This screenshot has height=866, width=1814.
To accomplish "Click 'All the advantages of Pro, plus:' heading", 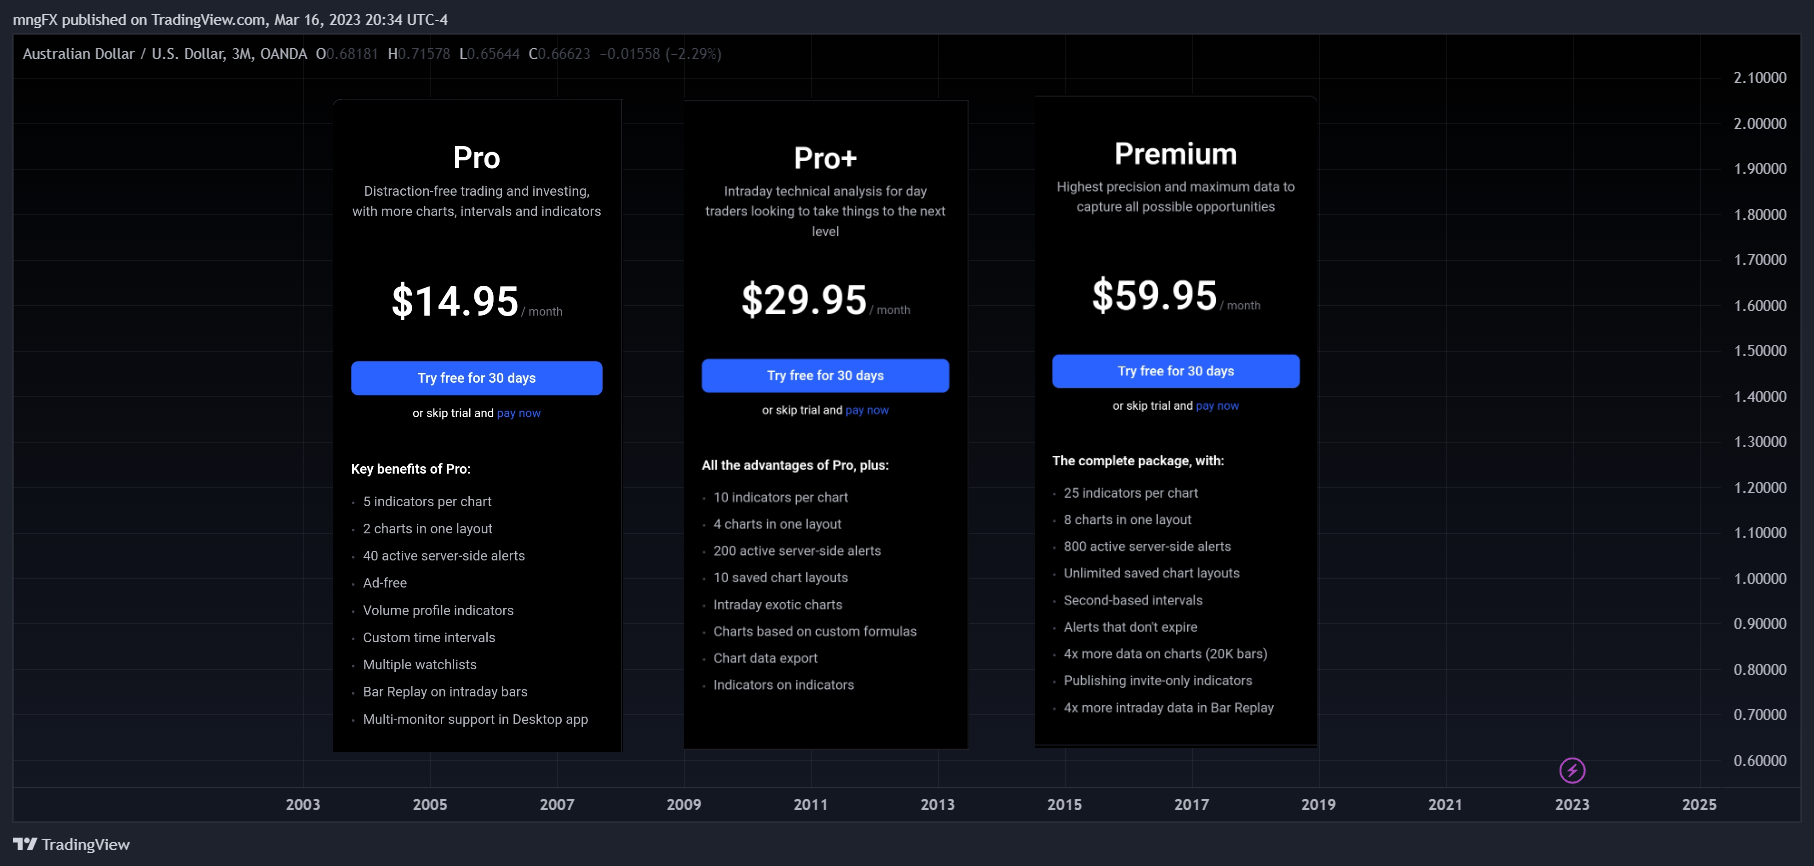I will [x=795, y=465].
